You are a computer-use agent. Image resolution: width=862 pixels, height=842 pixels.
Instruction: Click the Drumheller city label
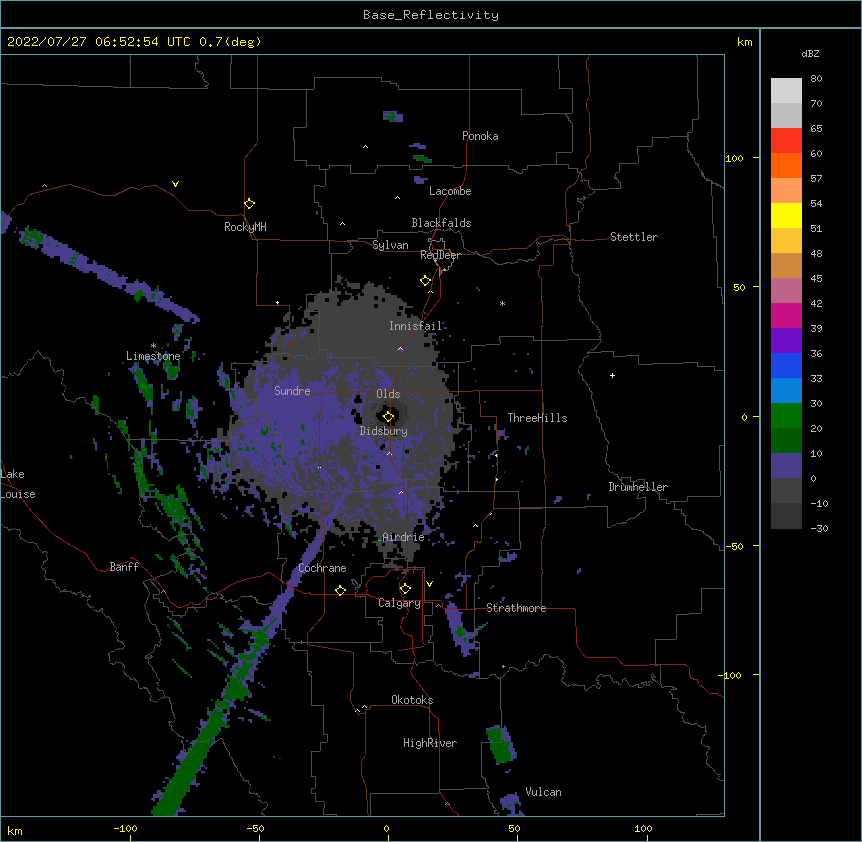coord(638,487)
